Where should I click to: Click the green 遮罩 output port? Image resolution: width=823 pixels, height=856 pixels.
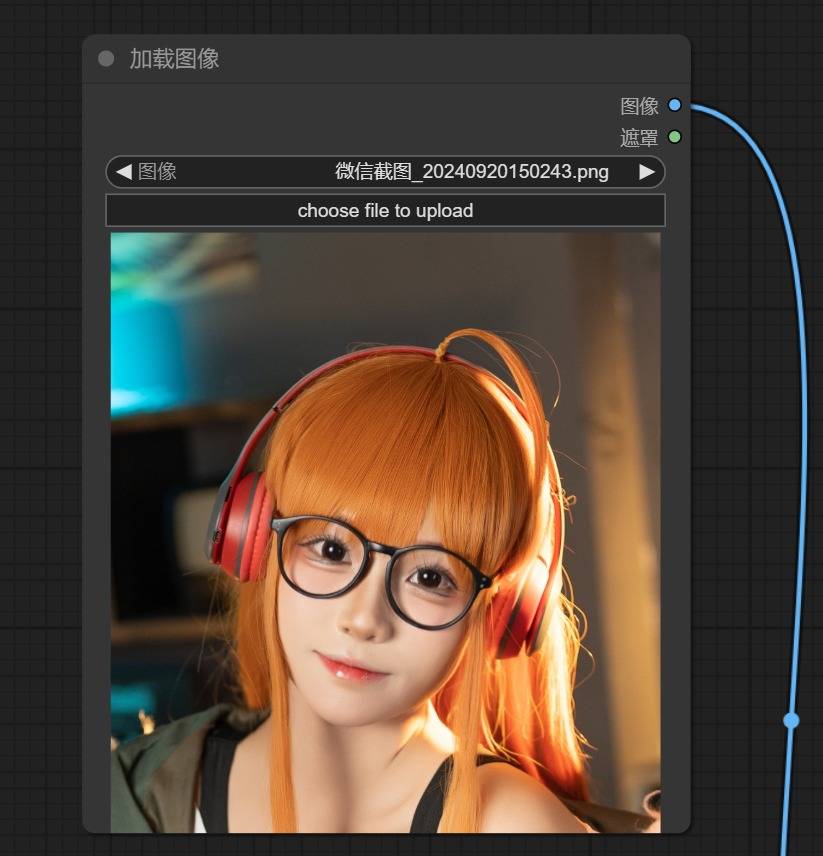(x=674, y=136)
